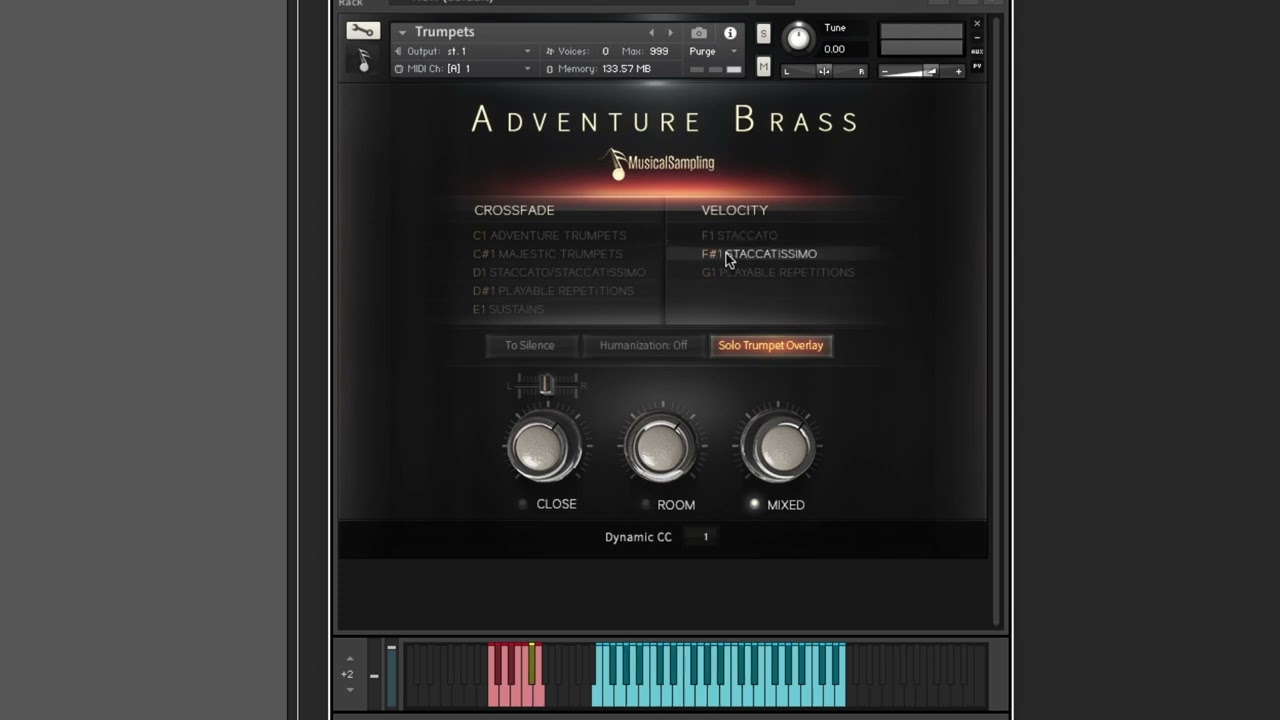Click the Tune knob

click(x=798, y=37)
